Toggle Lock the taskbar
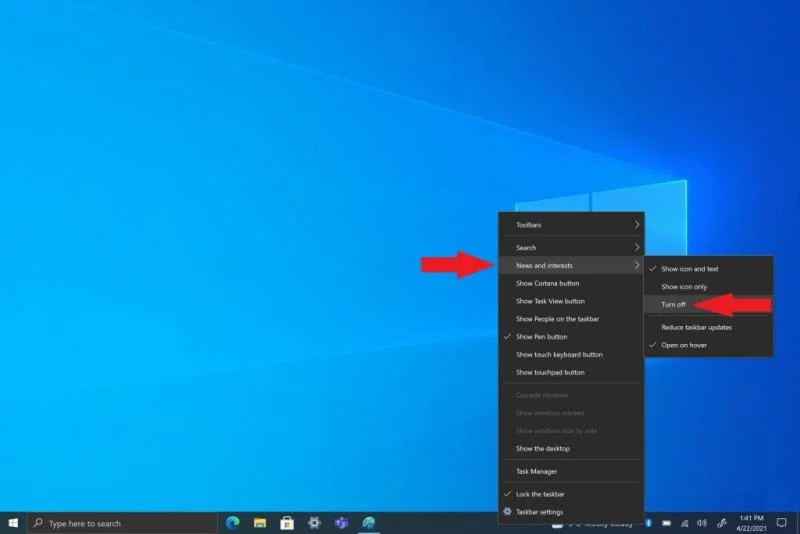800x534 pixels. click(x=571, y=494)
